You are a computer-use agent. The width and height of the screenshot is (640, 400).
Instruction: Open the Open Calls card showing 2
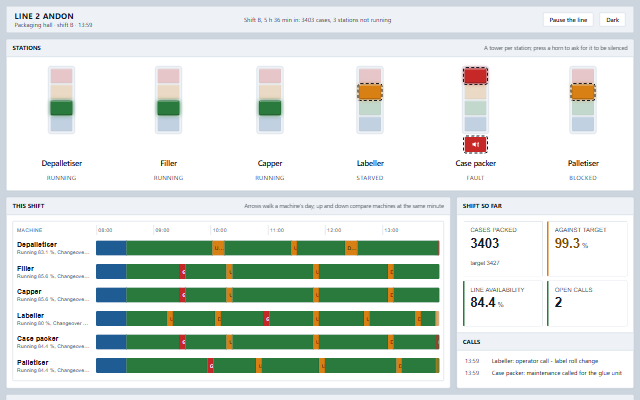[587, 303]
